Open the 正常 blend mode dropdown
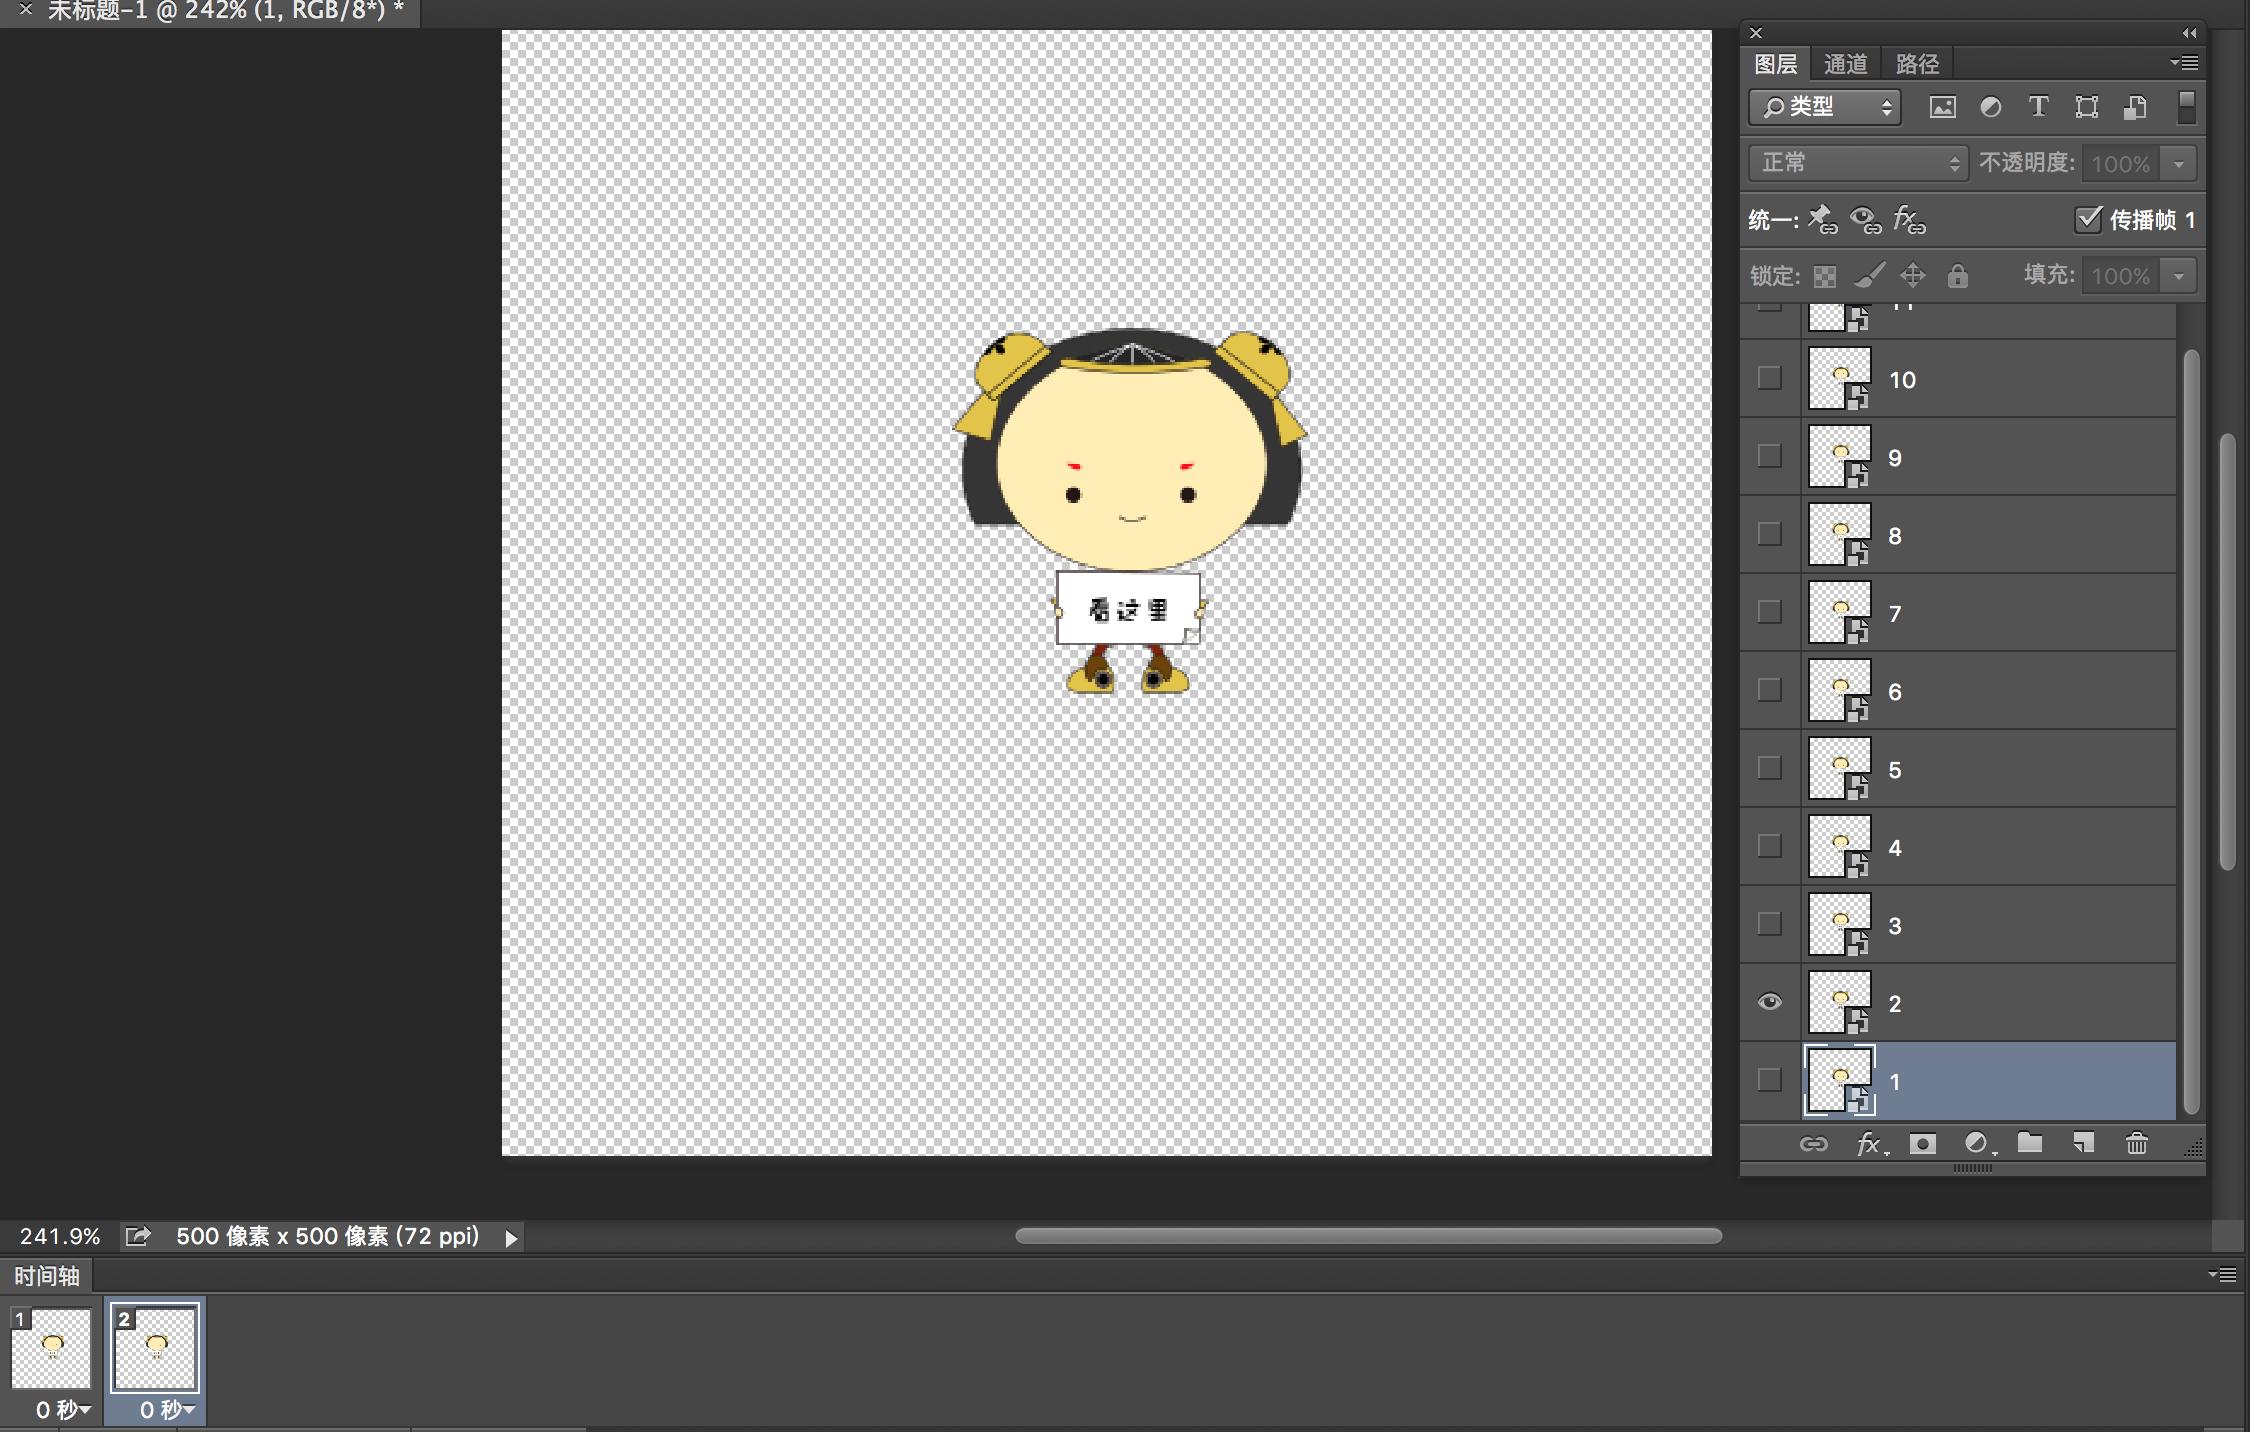The width and height of the screenshot is (2250, 1432). coord(1858,163)
